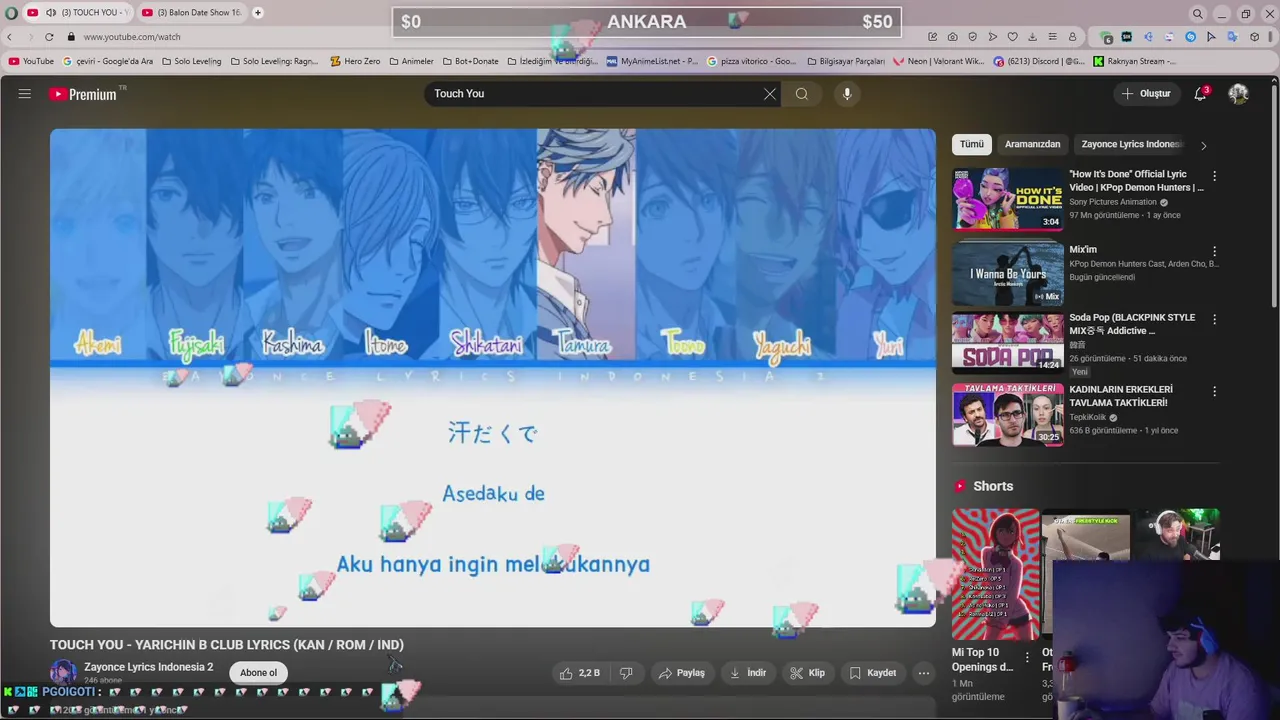Open "How It's Done" video thumbnail

[1008, 199]
